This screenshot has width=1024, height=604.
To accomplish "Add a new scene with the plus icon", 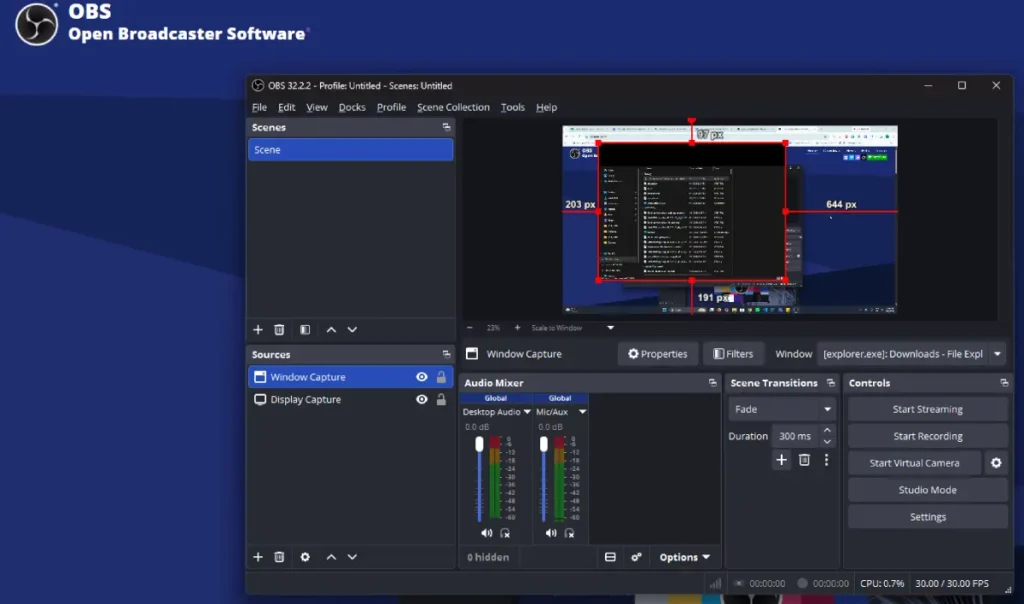I will pyautogui.click(x=258, y=330).
